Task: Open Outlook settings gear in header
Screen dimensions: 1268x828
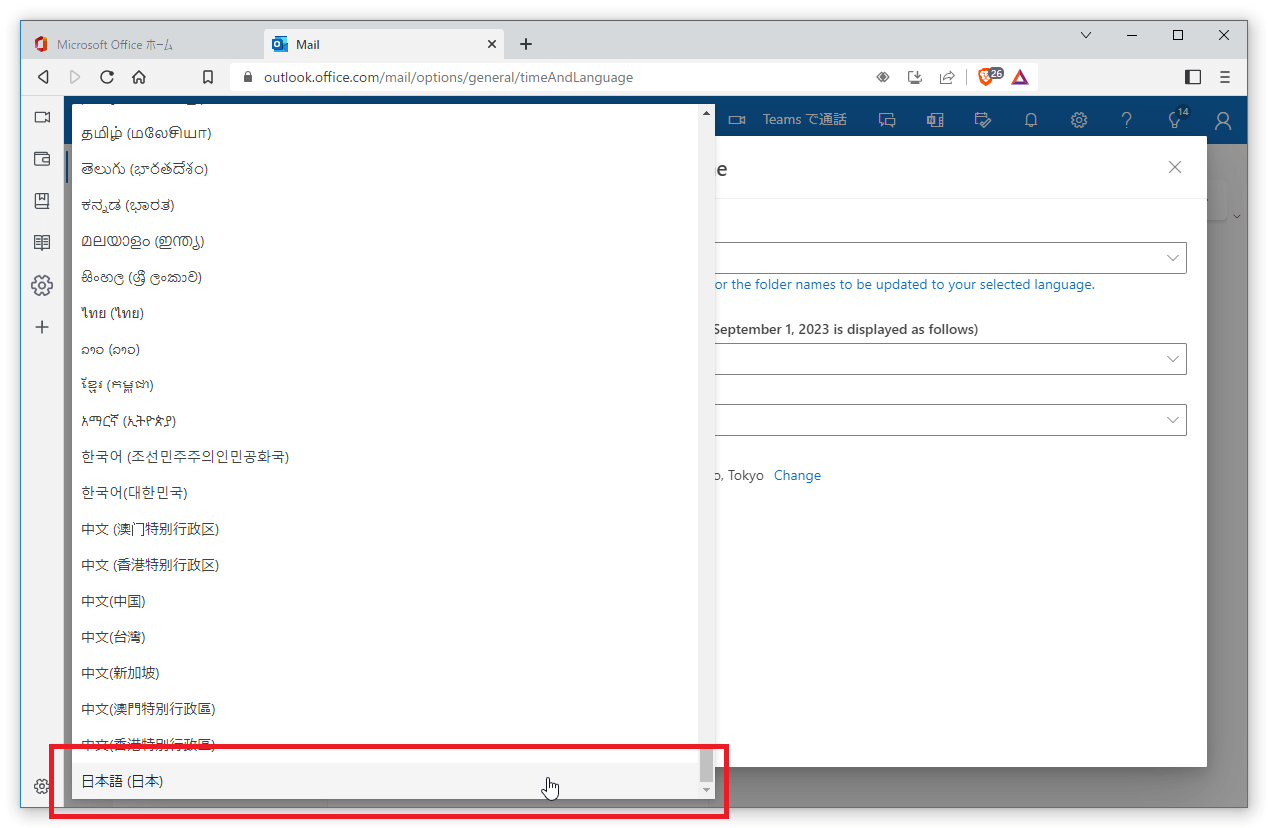Action: 1079,120
